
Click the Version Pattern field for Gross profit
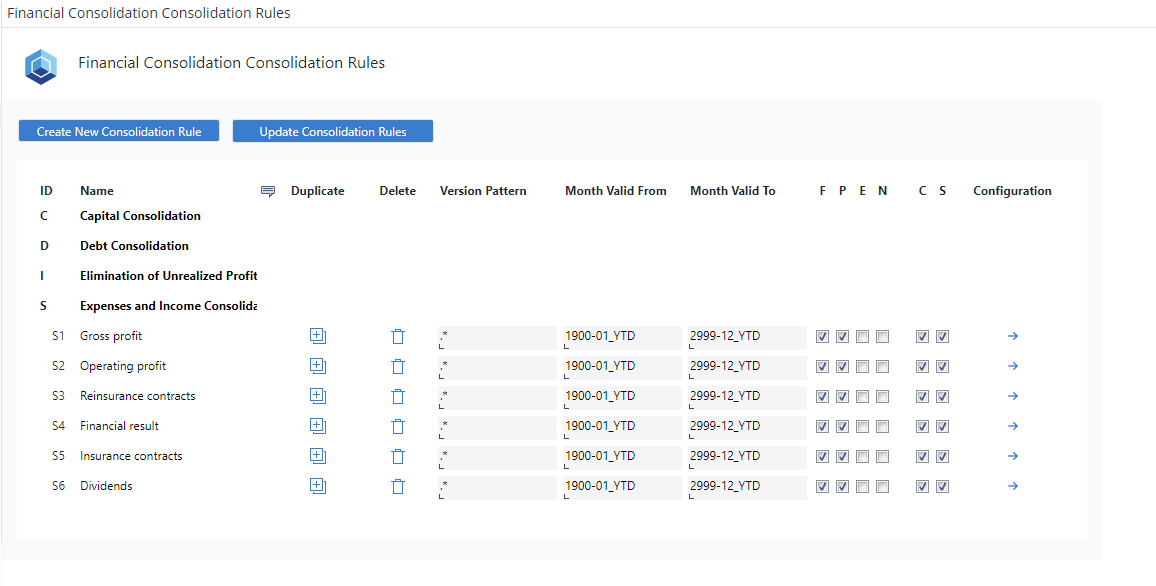pos(496,336)
